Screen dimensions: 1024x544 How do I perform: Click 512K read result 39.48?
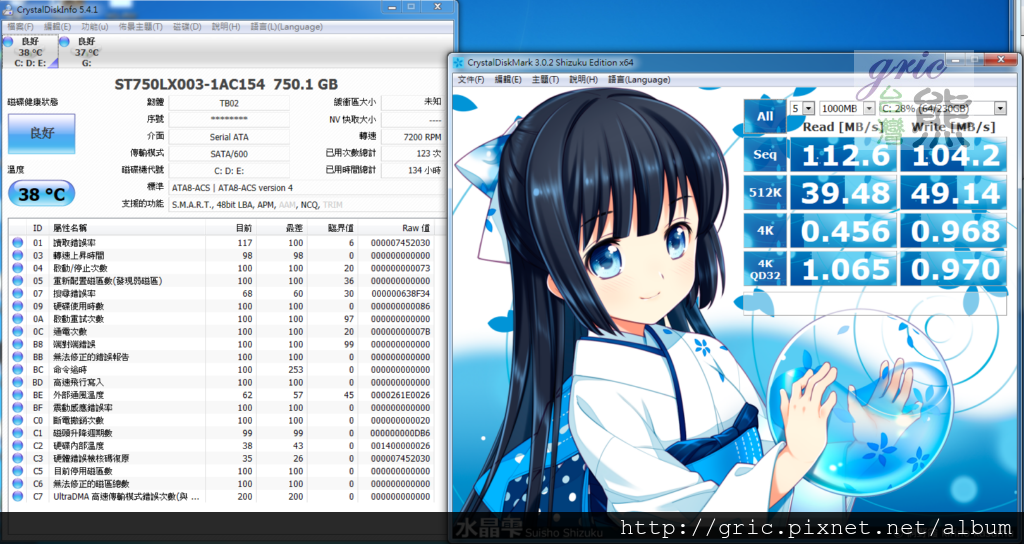pos(844,193)
